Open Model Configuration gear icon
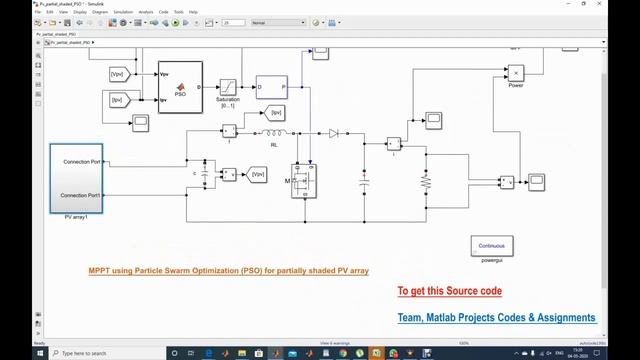640x360 pixels. pyautogui.click(x=123, y=23)
